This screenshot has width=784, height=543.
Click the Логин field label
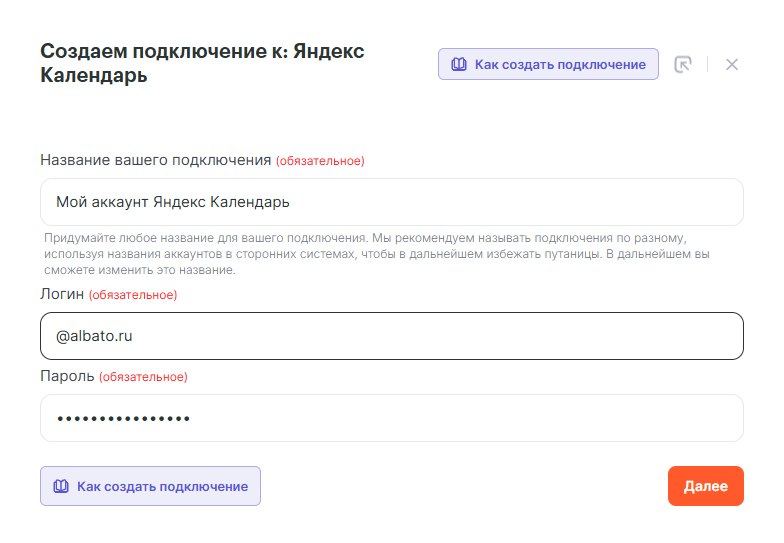click(62, 294)
